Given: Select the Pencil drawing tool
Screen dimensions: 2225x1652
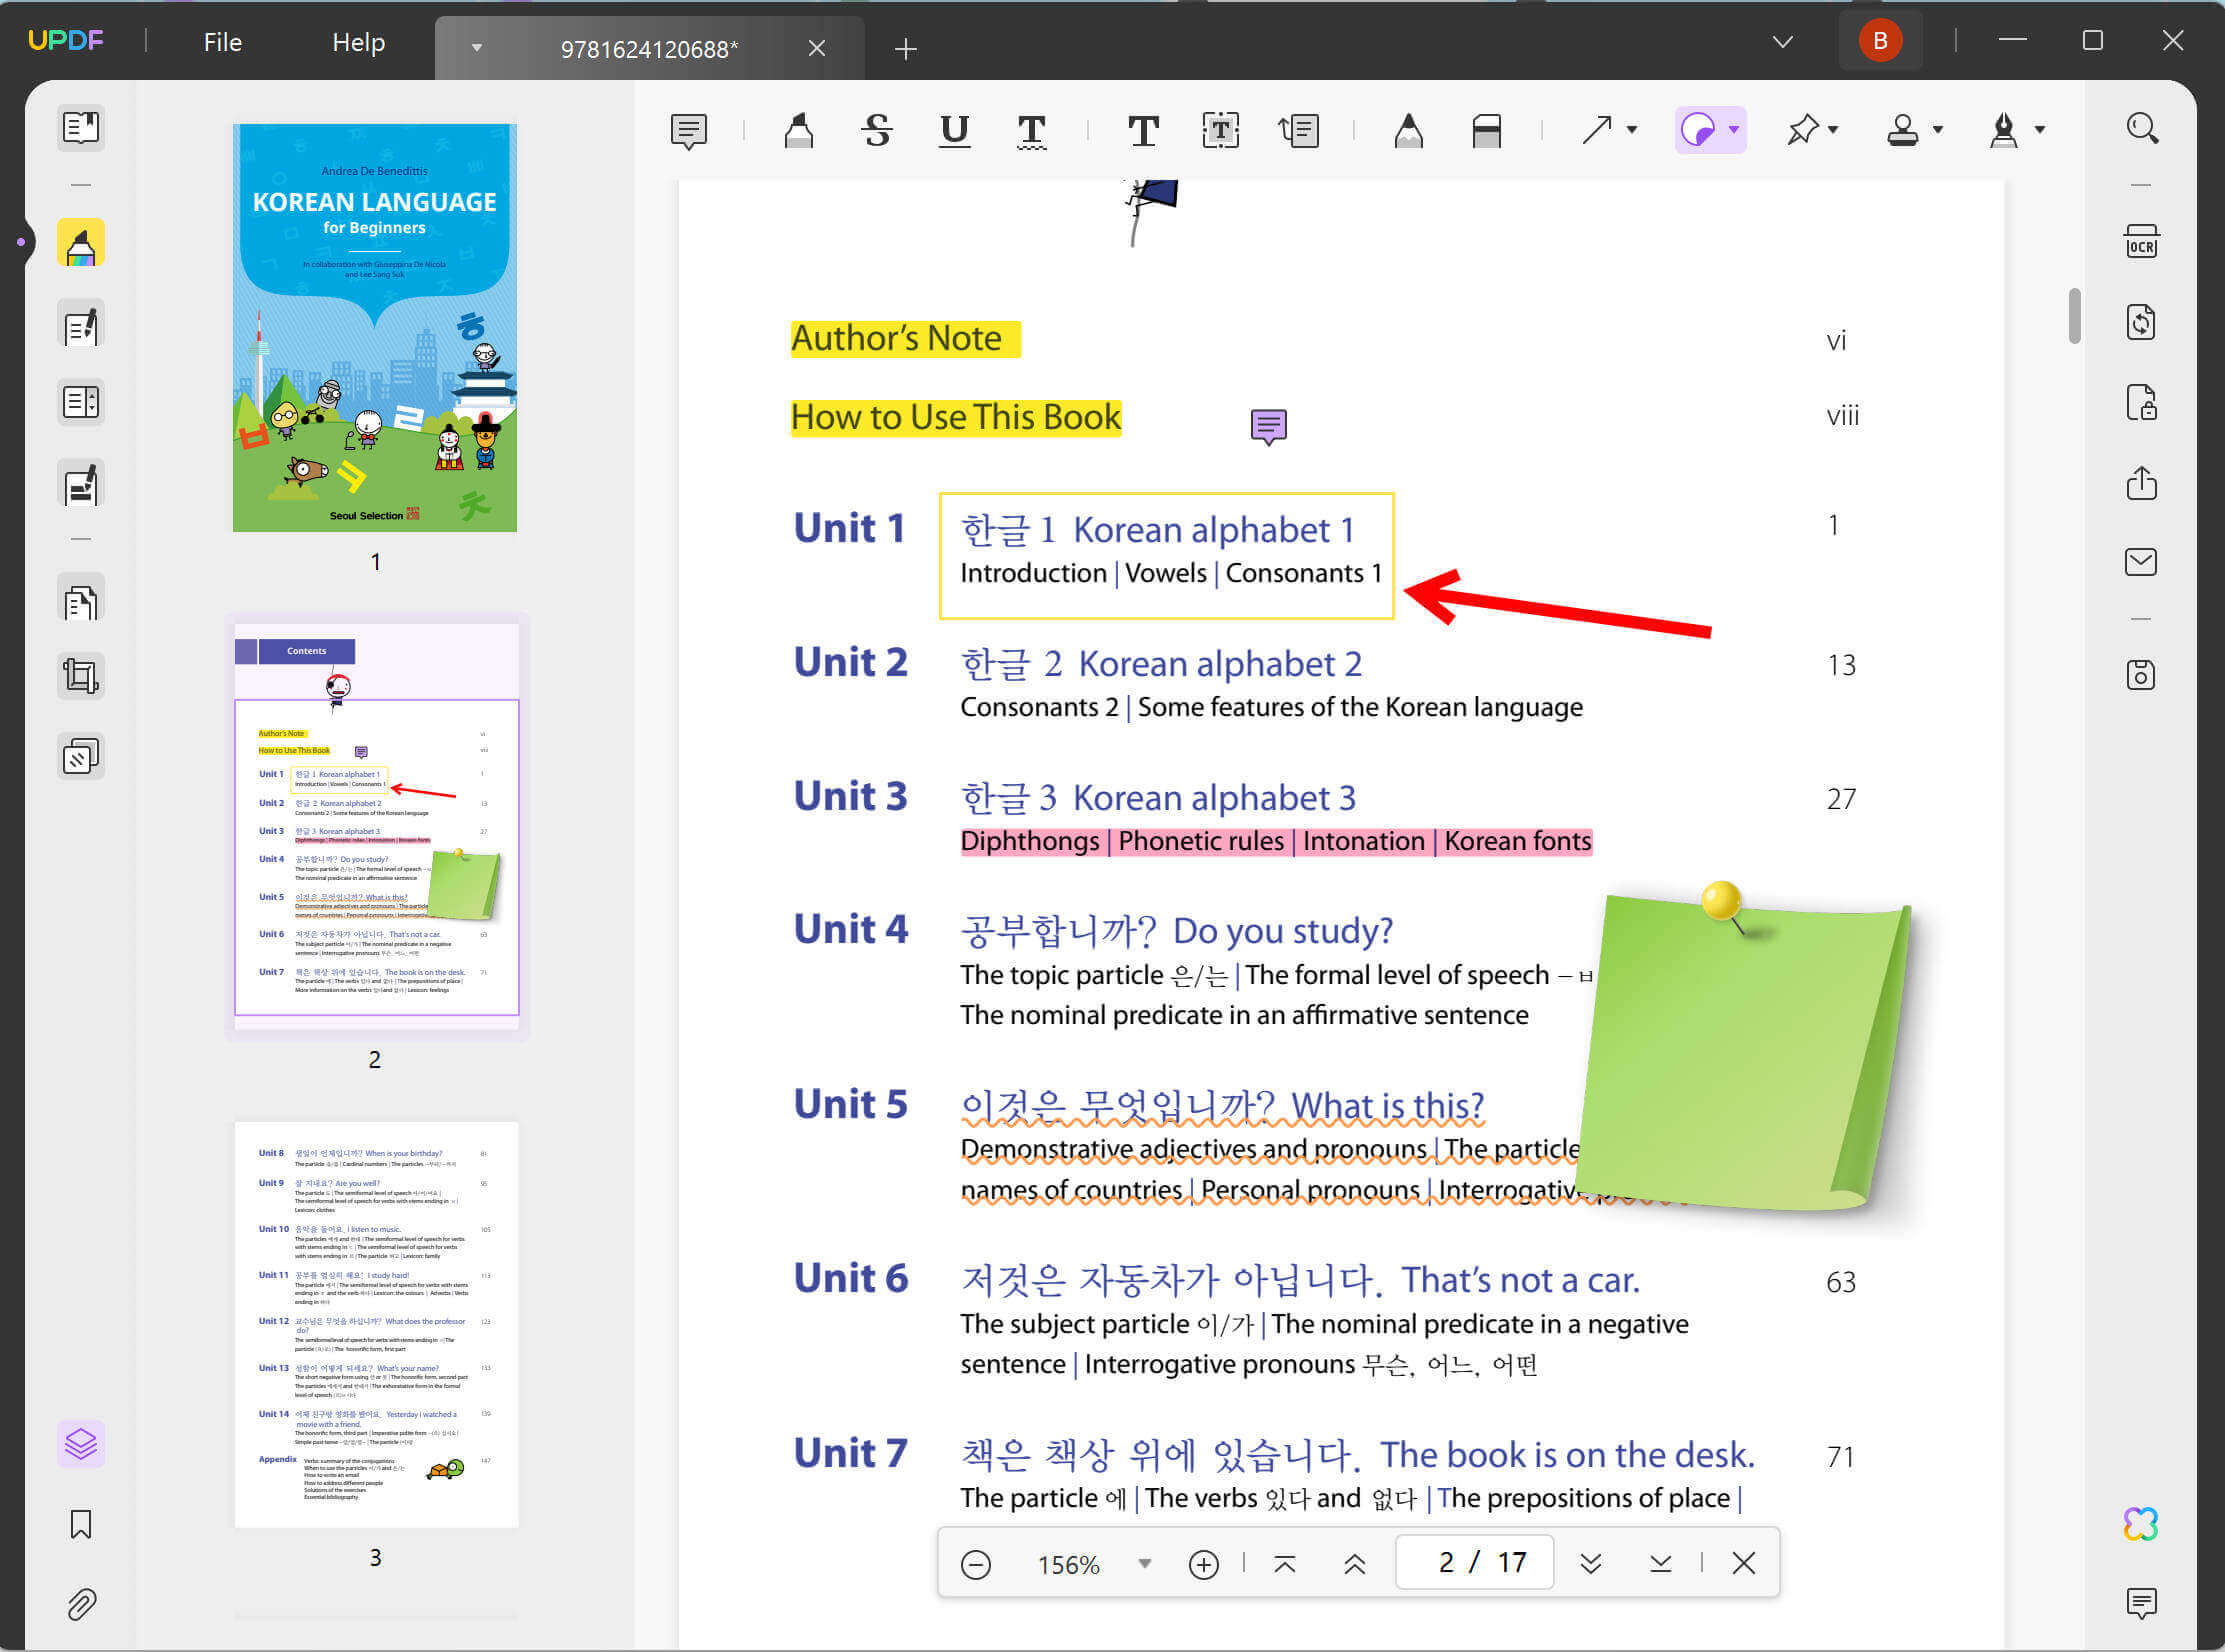Looking at the screenshot, I should coord(1409,130).
